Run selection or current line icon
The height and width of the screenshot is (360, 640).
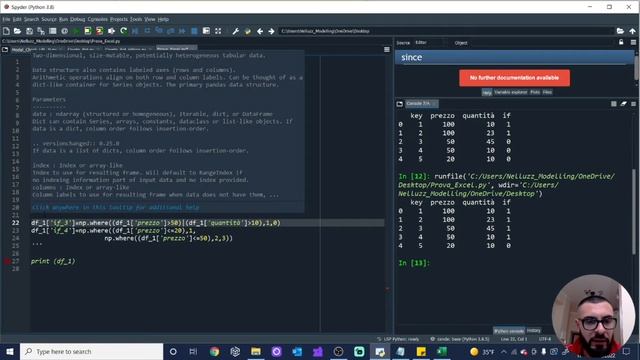coord(111,31)
